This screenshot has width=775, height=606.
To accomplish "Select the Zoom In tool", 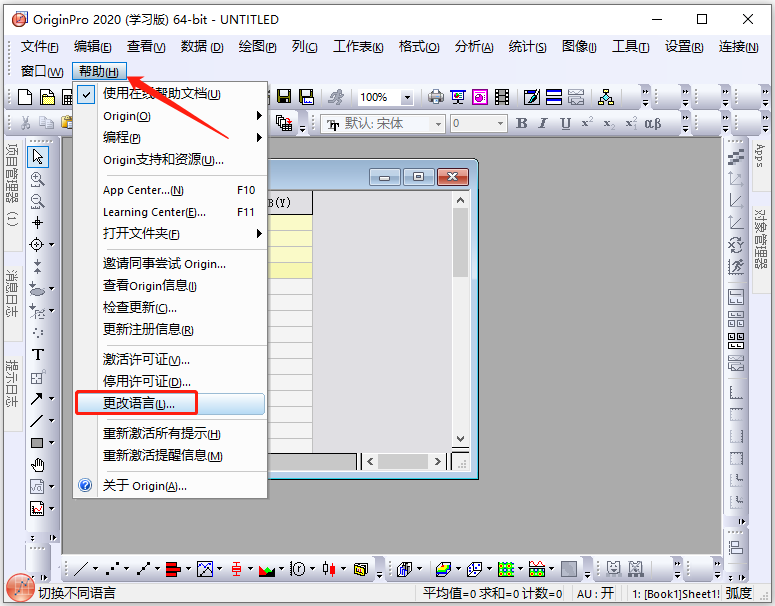I will (38, 179).
